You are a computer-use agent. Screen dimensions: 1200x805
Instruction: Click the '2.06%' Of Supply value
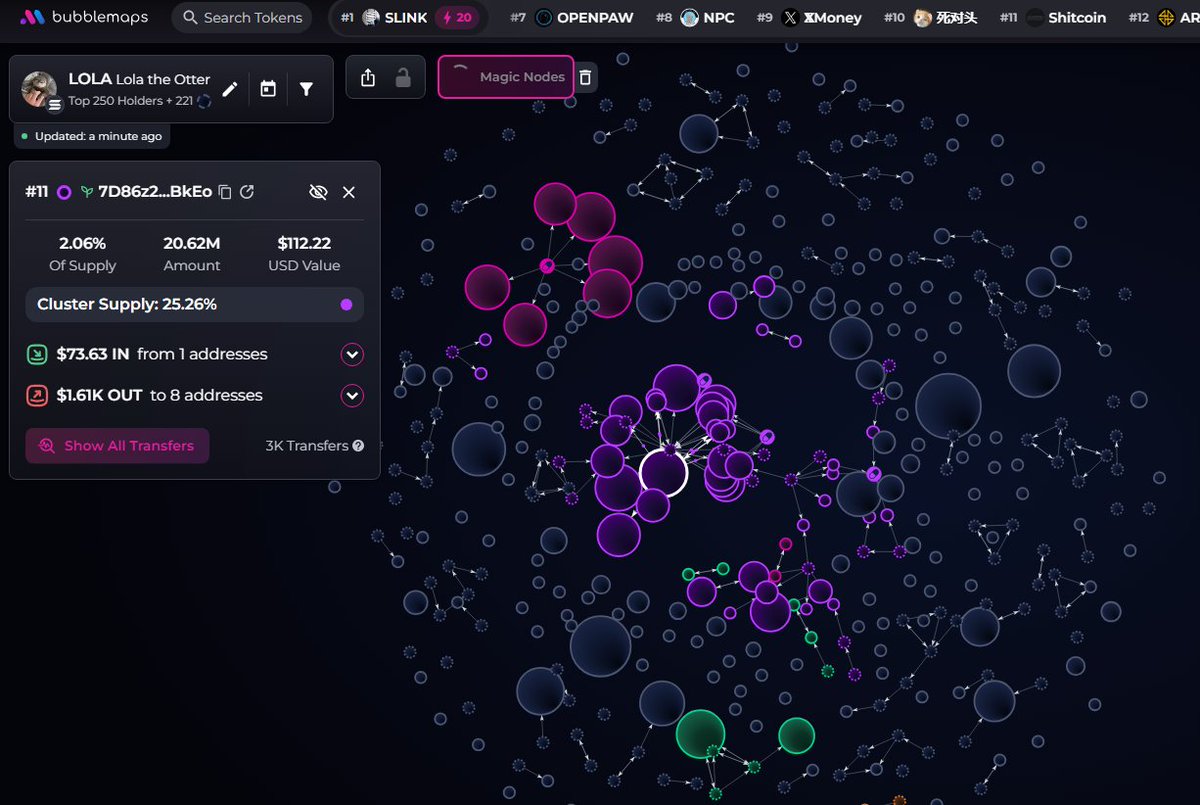click(x=82, y=243)
